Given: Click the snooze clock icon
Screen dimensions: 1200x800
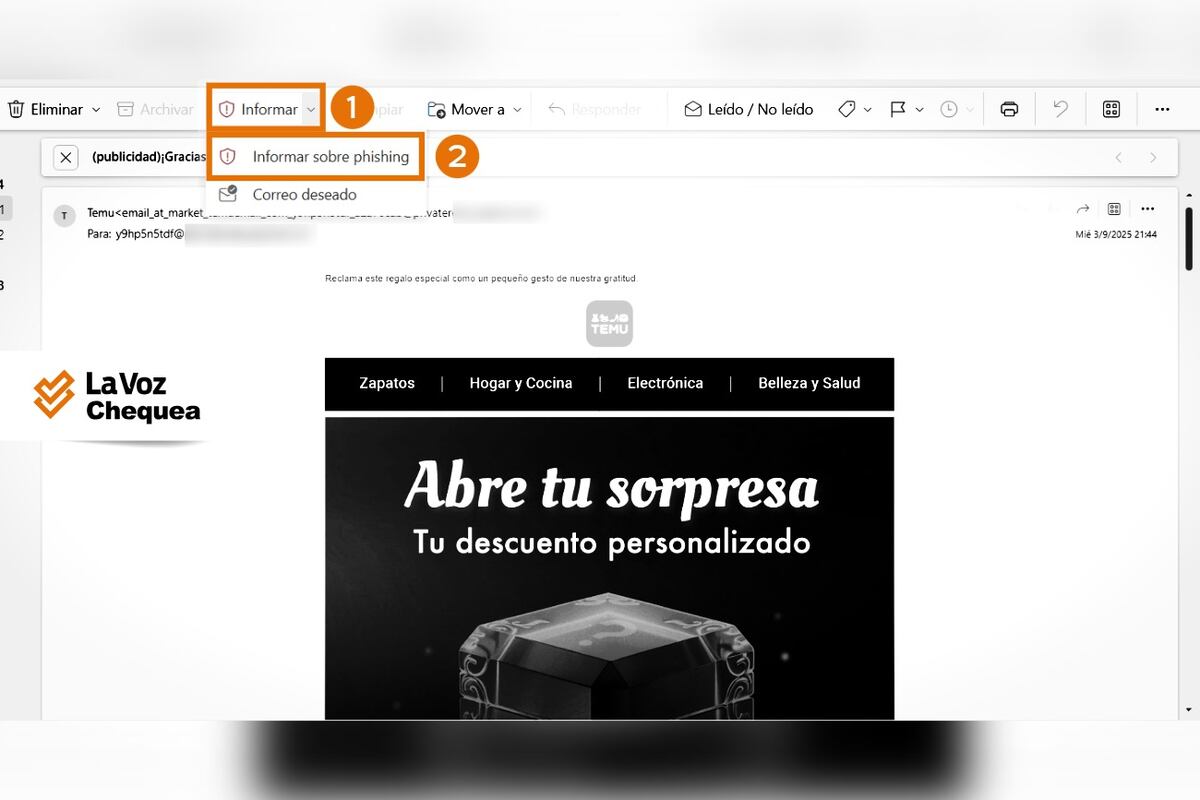Looking at the screenshot, I should [x=949, y=109].
